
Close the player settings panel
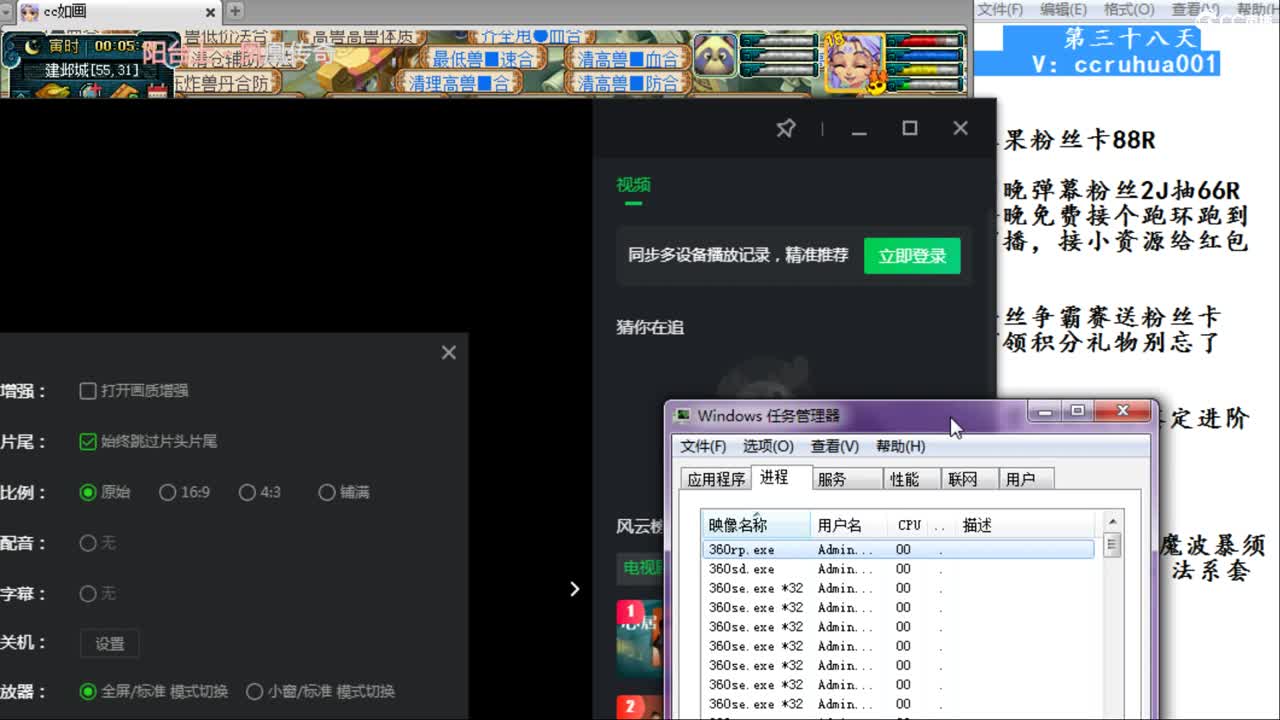tap(449, 352)
